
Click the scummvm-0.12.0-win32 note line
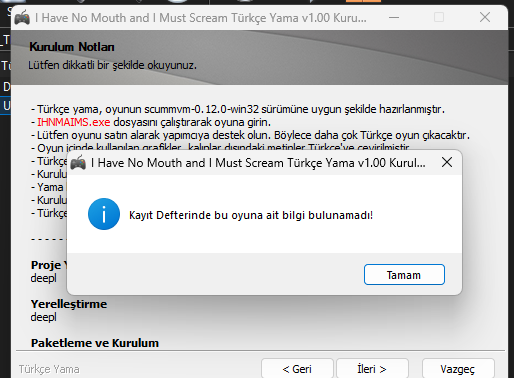(238, 109)
